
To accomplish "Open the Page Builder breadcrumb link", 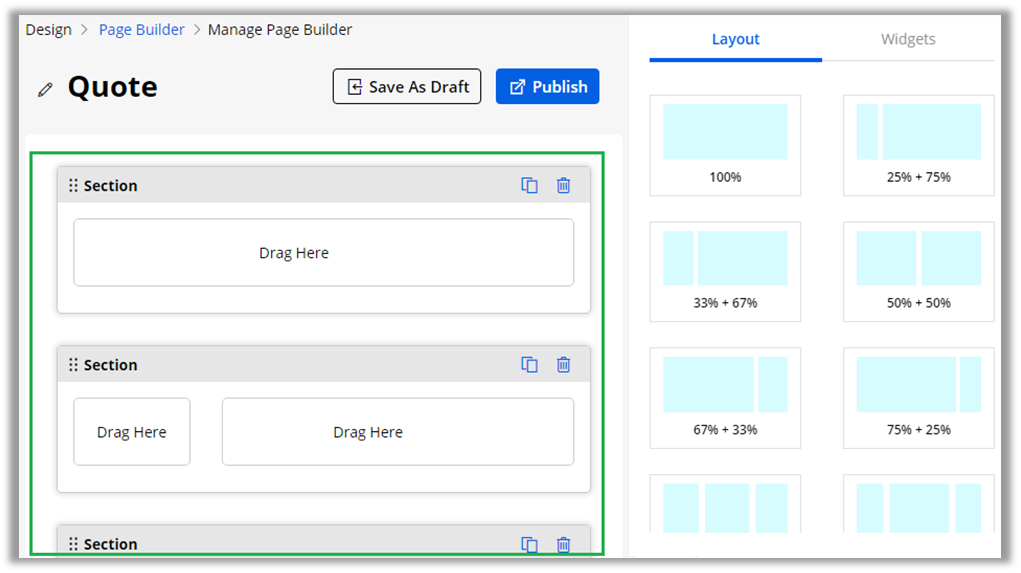I will click(141, 29).
